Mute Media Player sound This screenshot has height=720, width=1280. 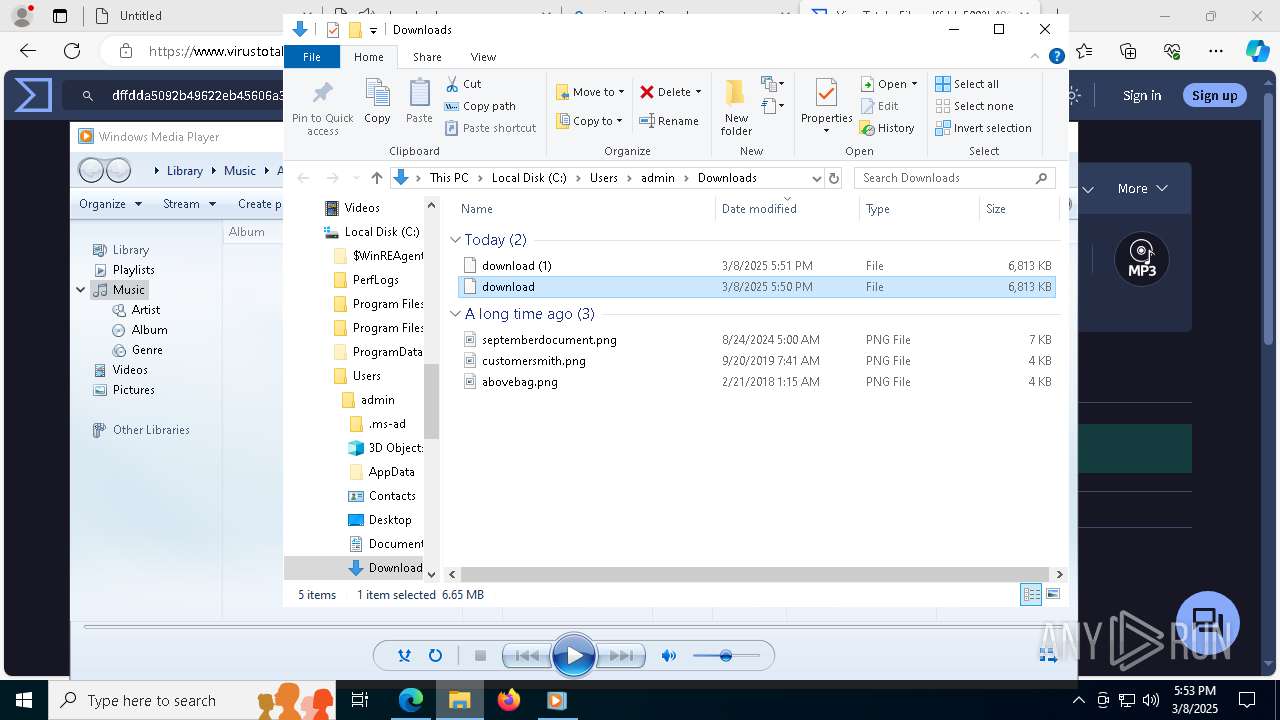pos(669,656)
